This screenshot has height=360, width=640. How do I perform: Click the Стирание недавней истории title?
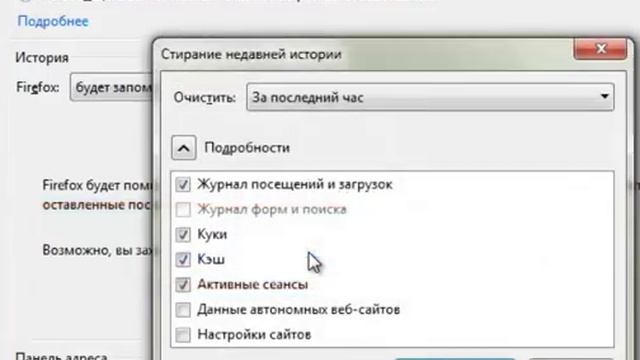(x=251, y=54)
